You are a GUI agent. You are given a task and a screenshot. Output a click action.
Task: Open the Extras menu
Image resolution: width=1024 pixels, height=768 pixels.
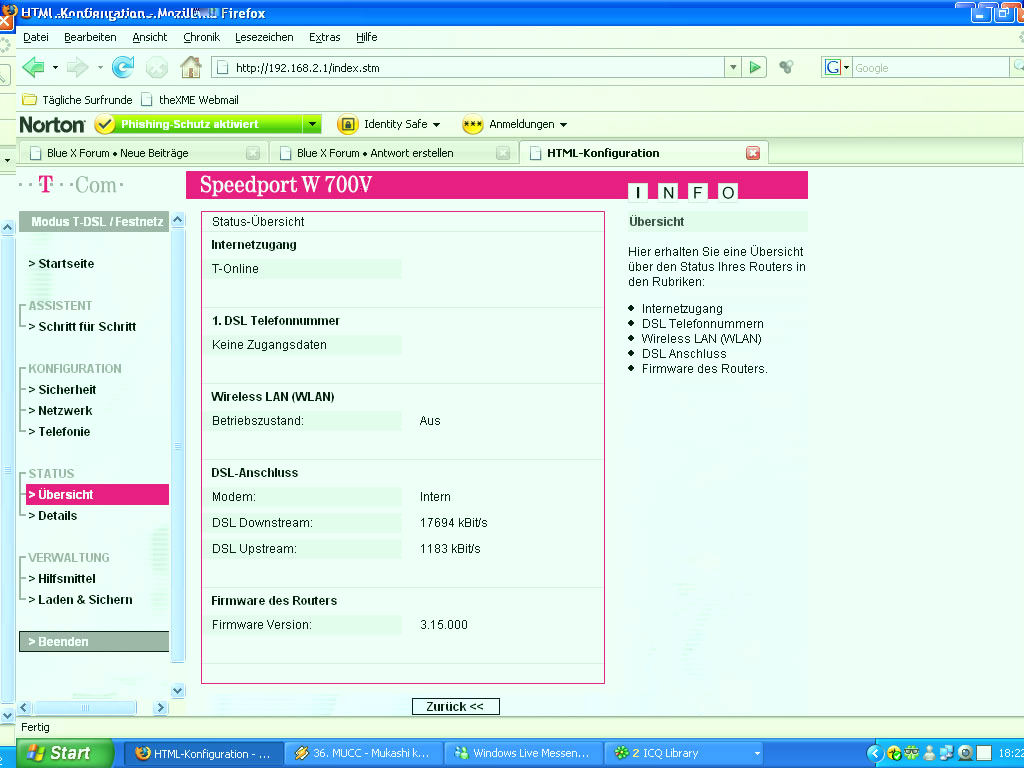point(325,37)
